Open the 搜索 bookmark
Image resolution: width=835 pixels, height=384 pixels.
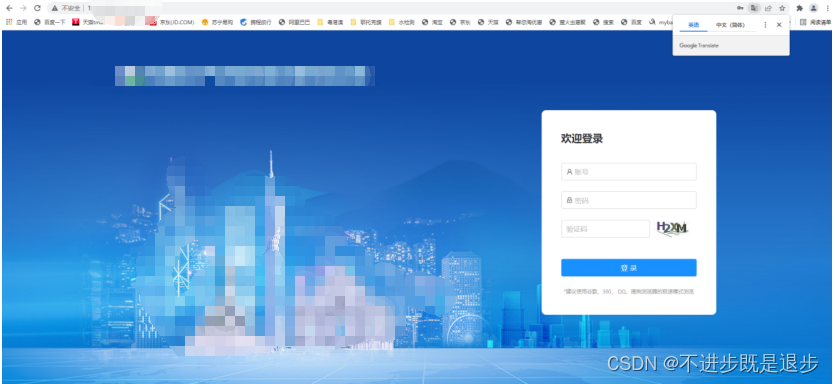[x=603, y=22]
